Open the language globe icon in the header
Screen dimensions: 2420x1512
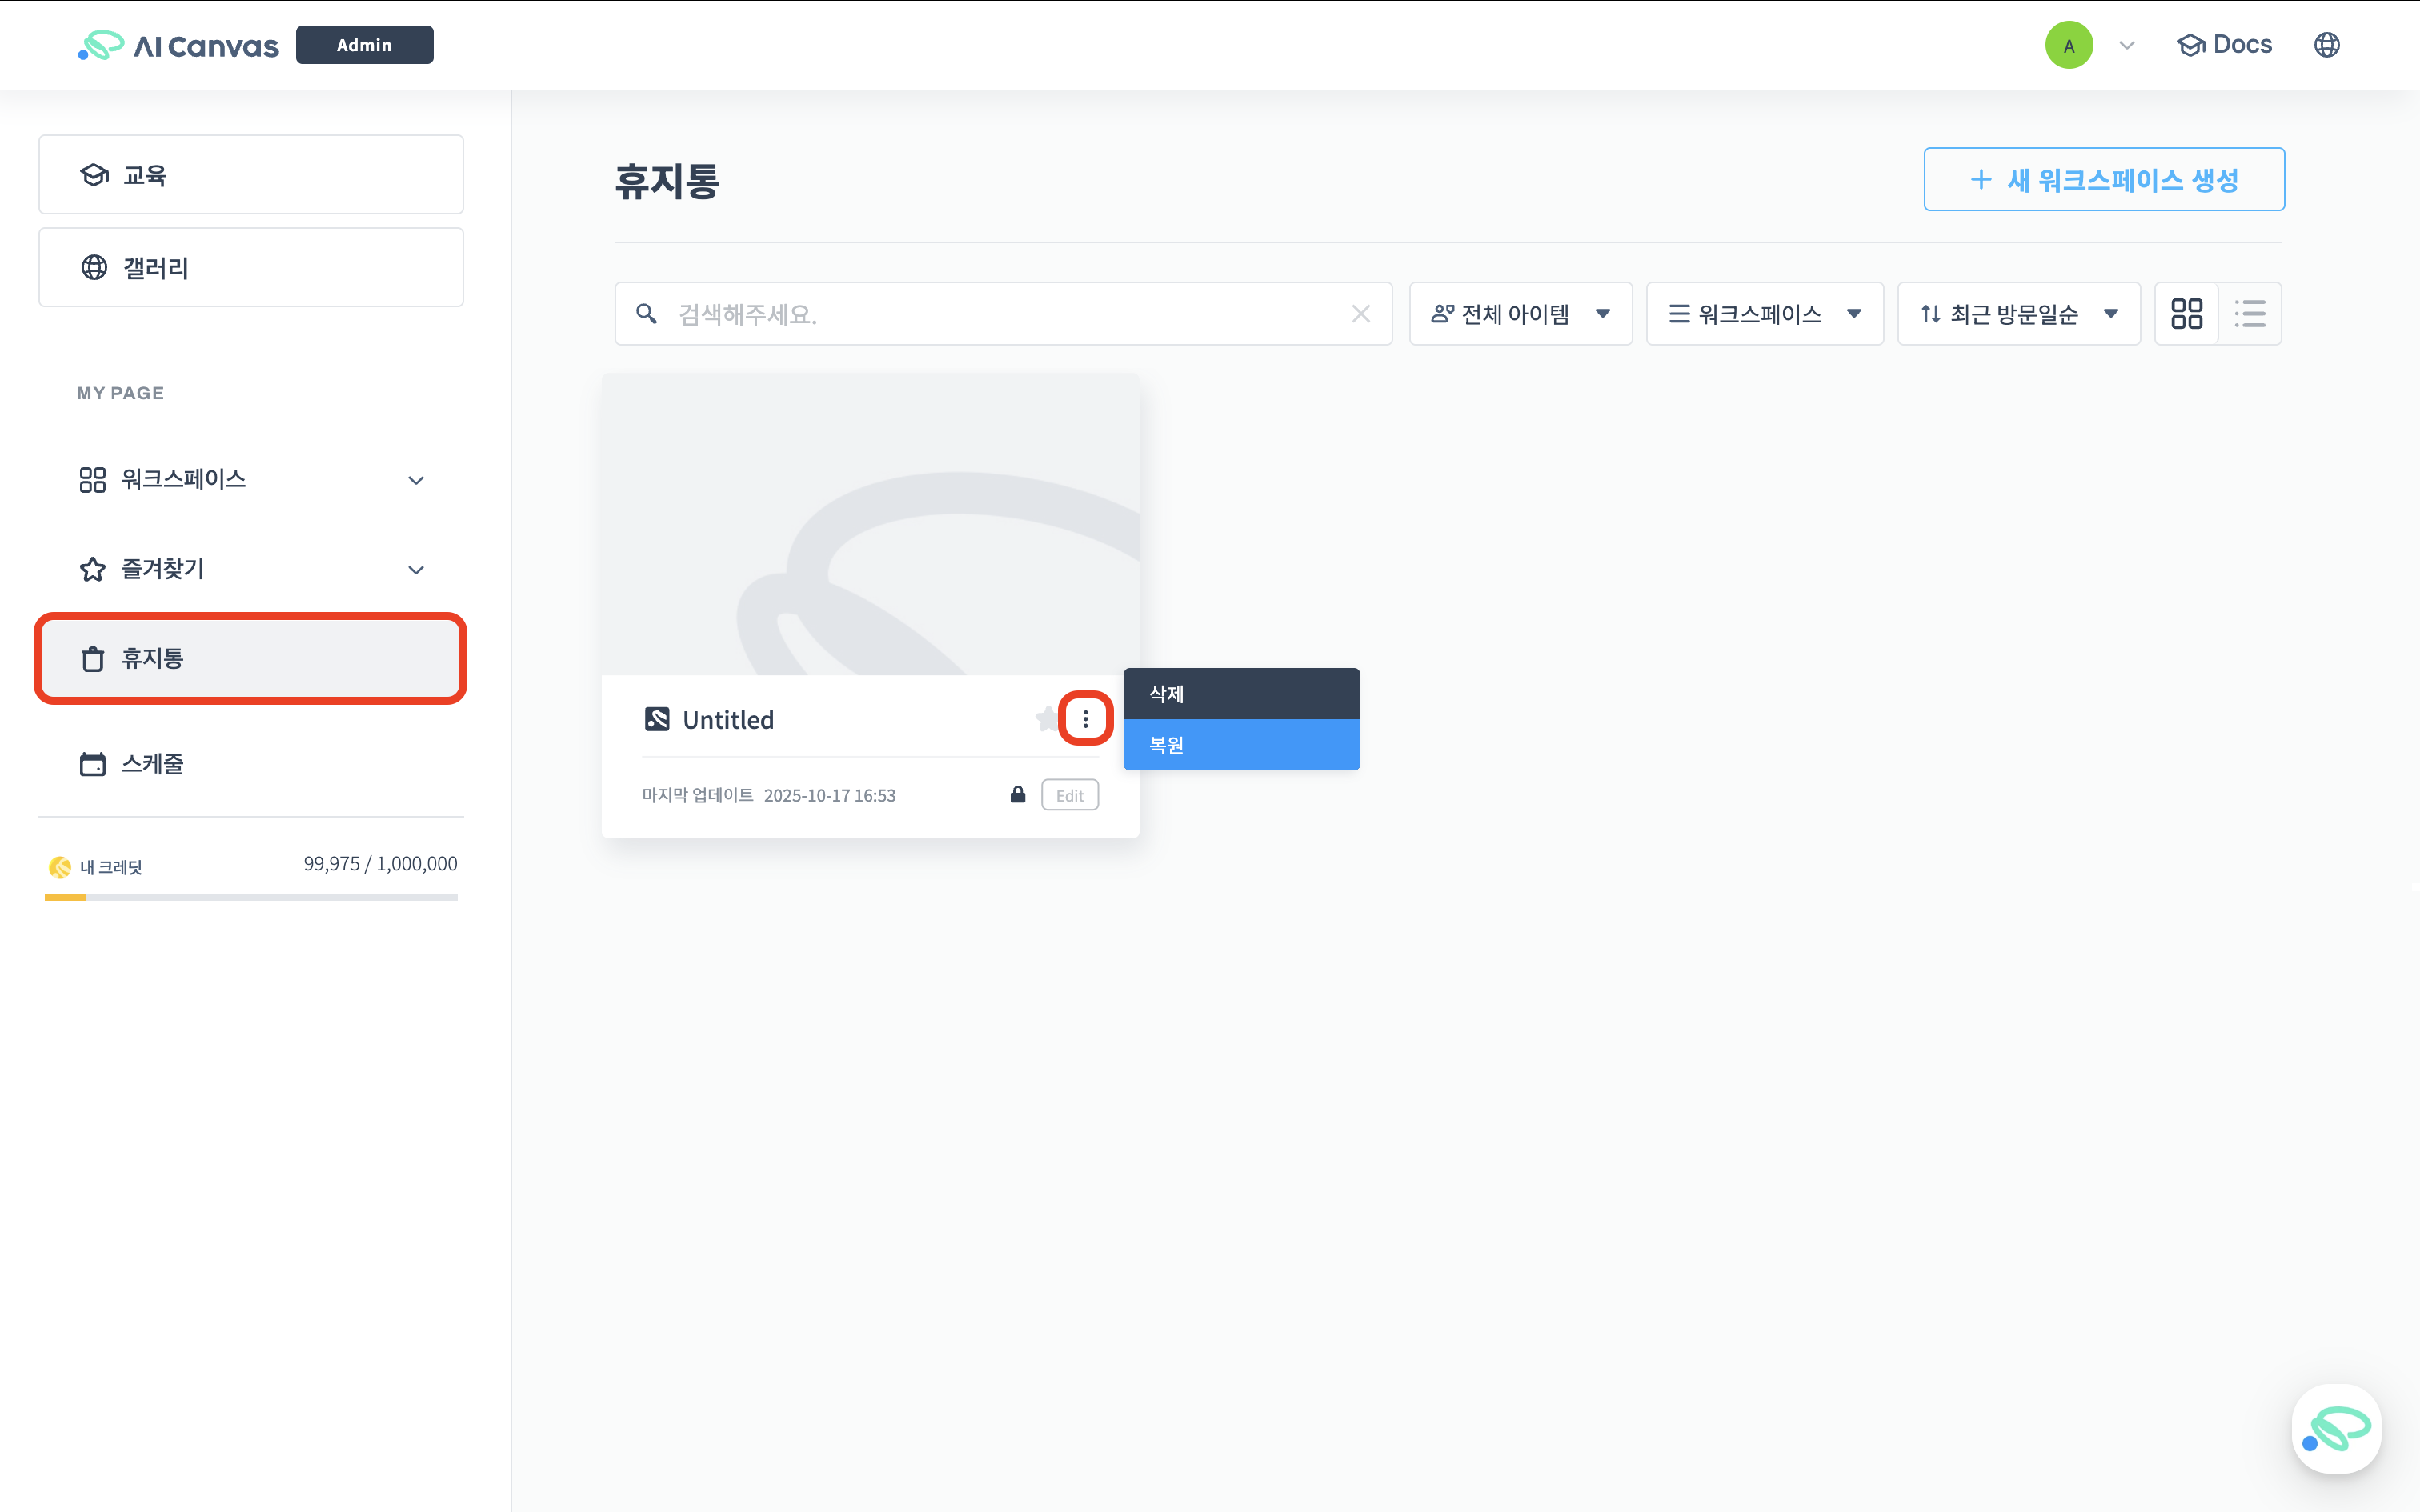[x=2327, y=44]
